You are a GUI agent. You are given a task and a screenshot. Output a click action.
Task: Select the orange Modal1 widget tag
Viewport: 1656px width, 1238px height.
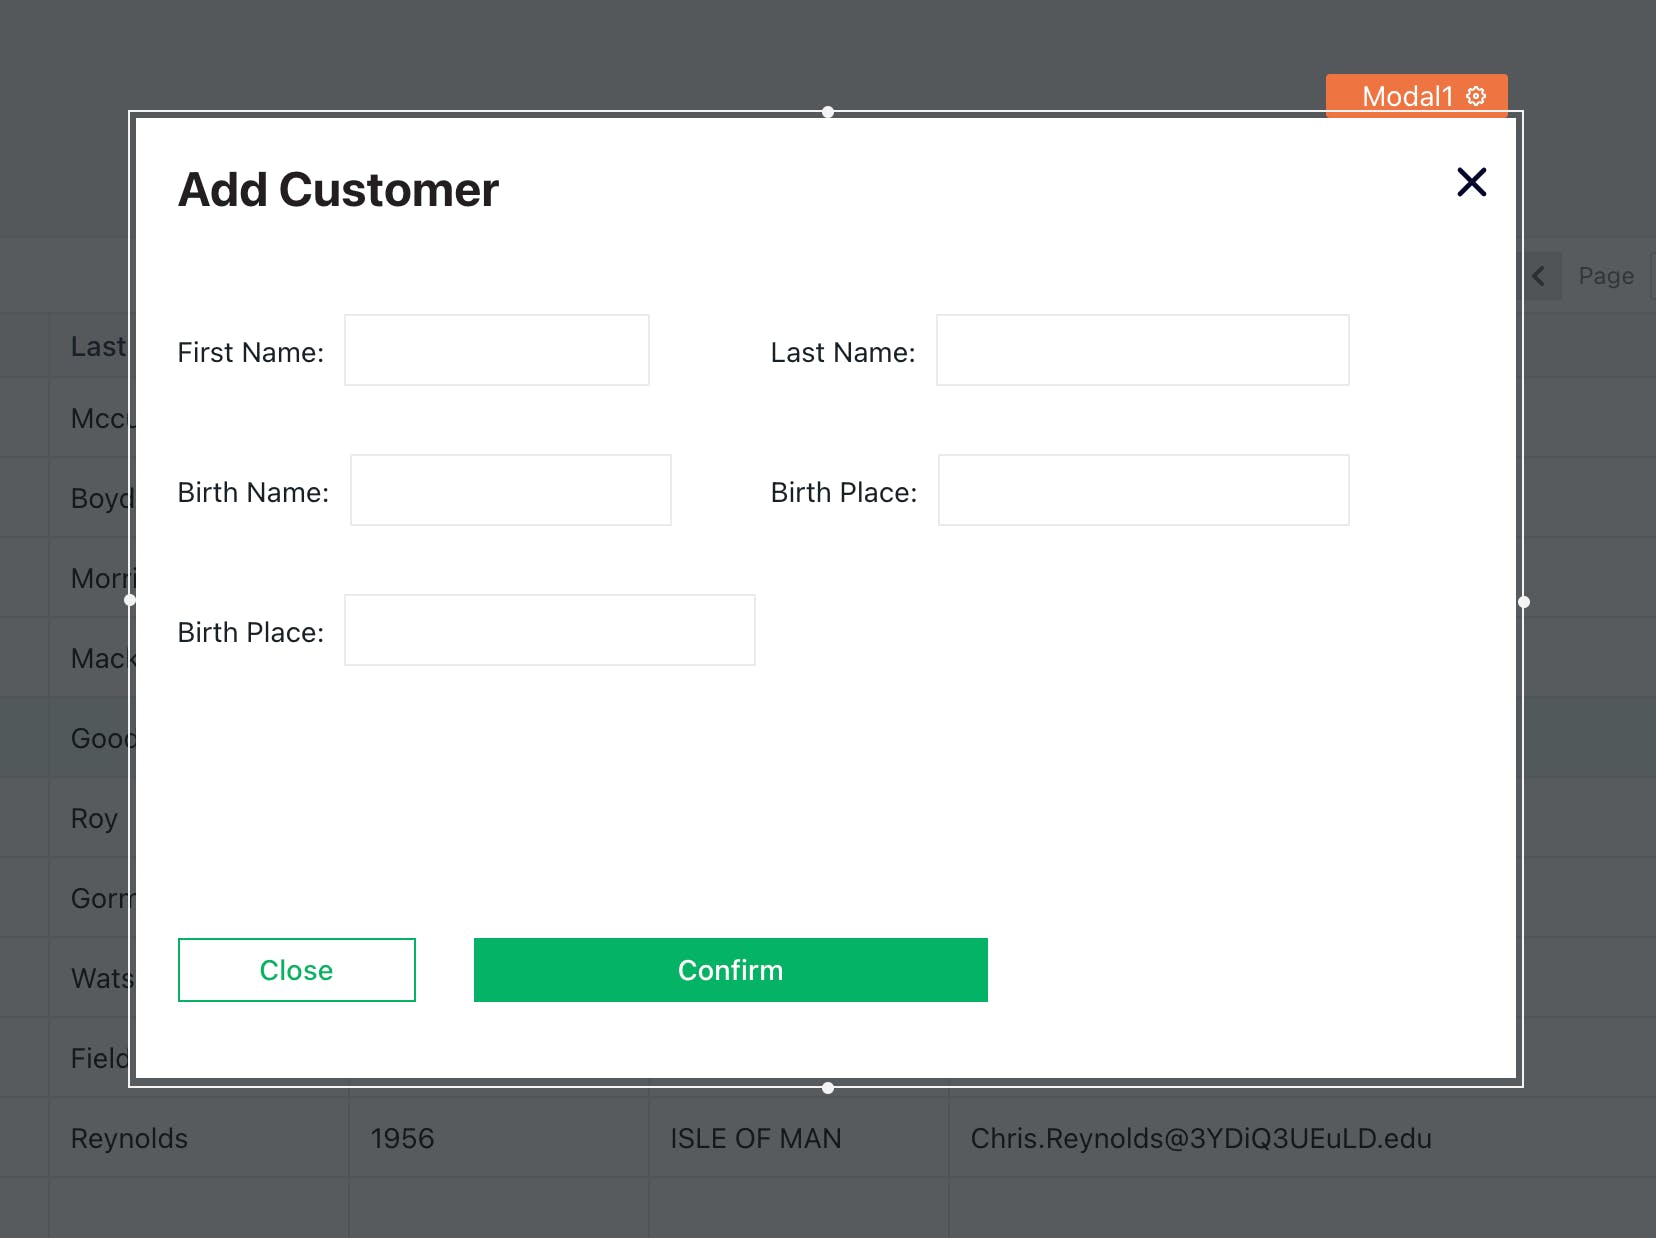(1405, 96)
